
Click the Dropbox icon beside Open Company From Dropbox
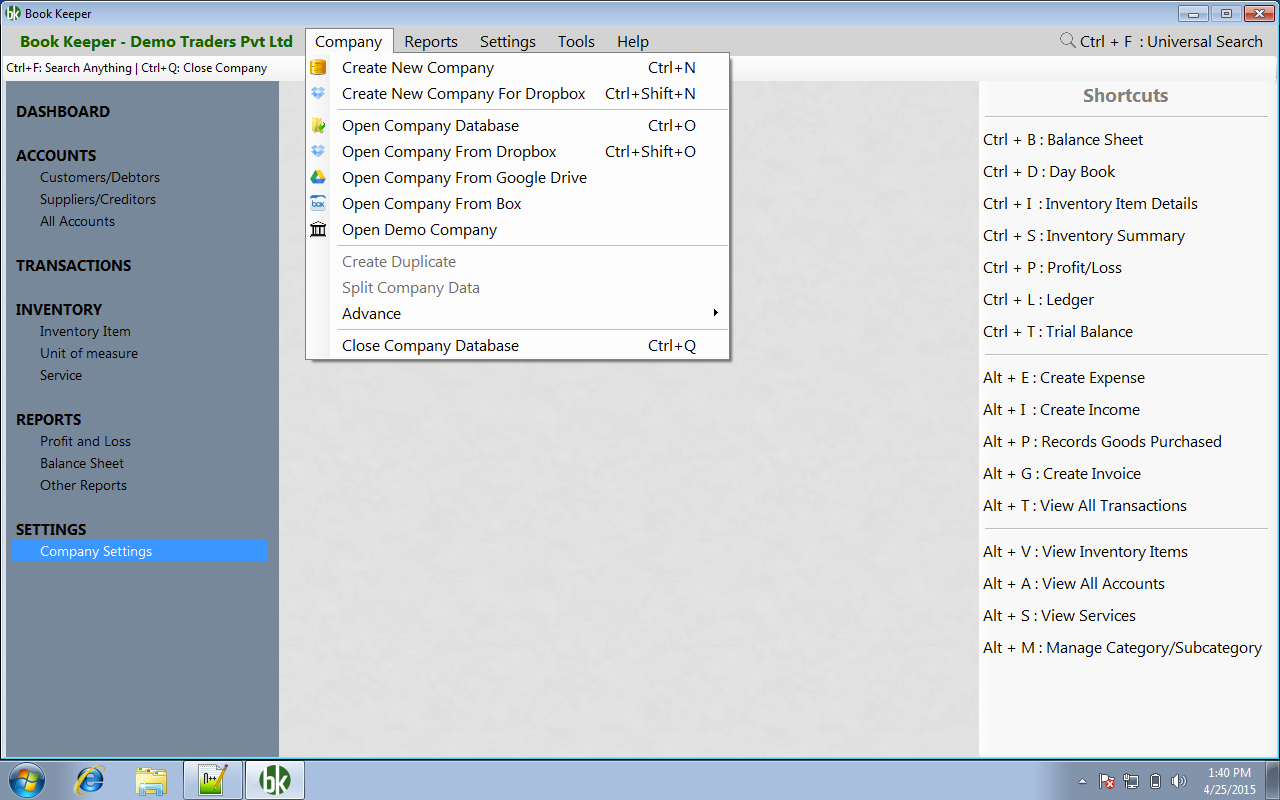coord(318,152)
